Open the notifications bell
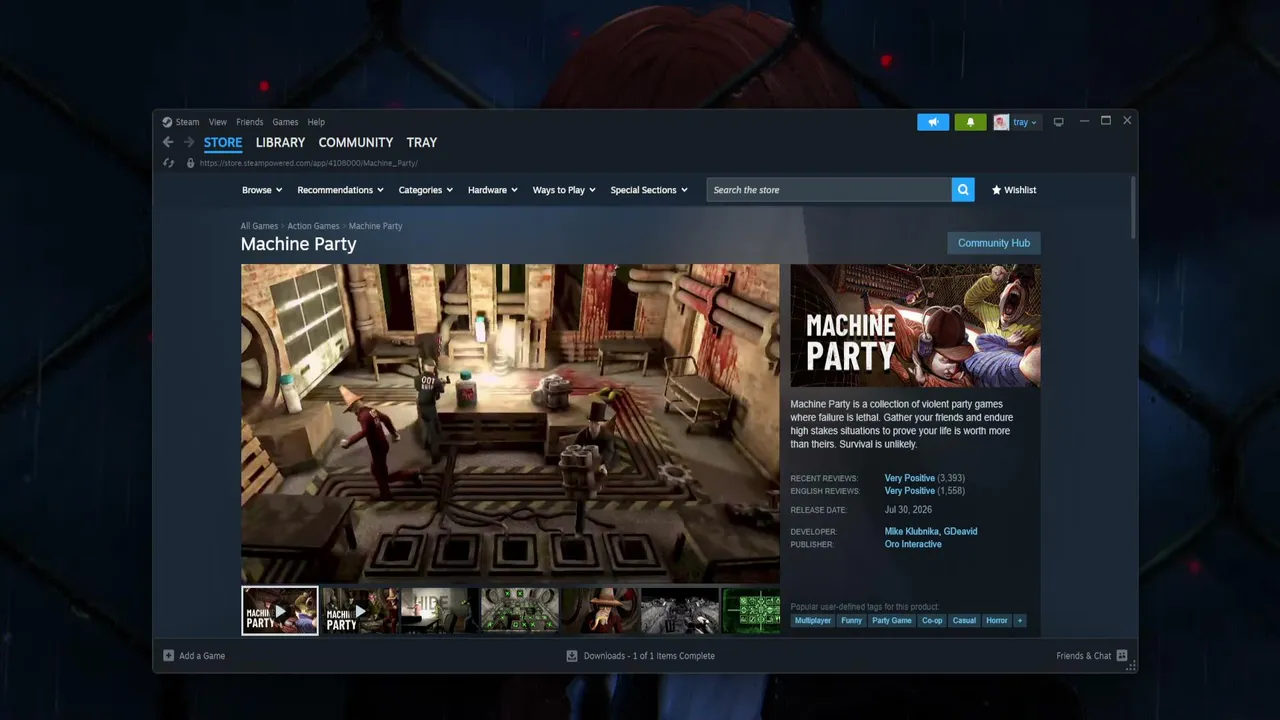Screen dimensions: 1280x720 point(970,122)
